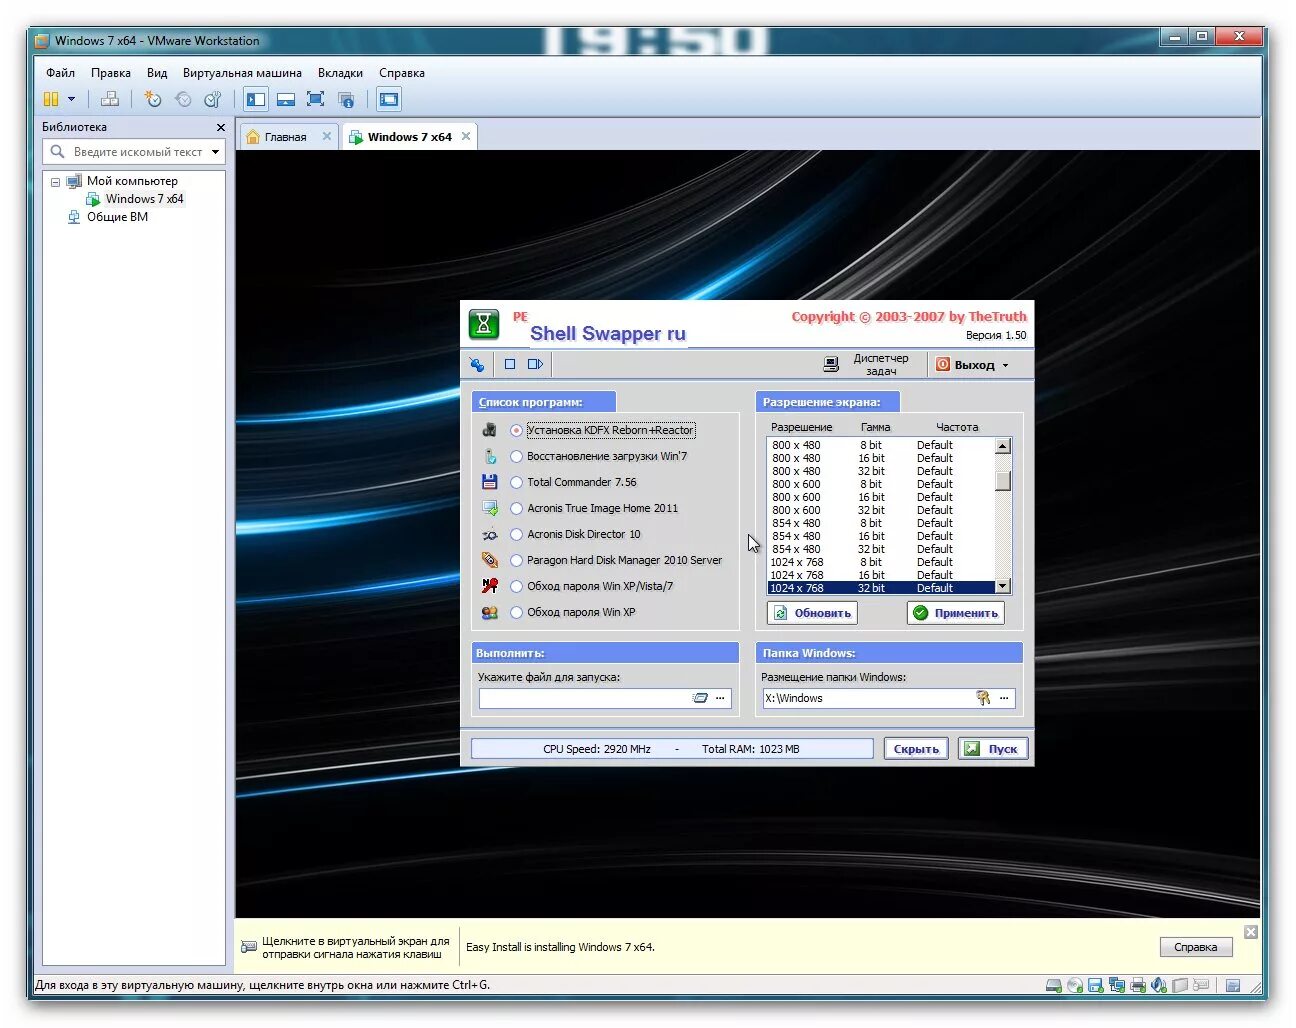Click the sound card status icon
This screenshot has height=1028, width=1296.
coord(1159,985)
